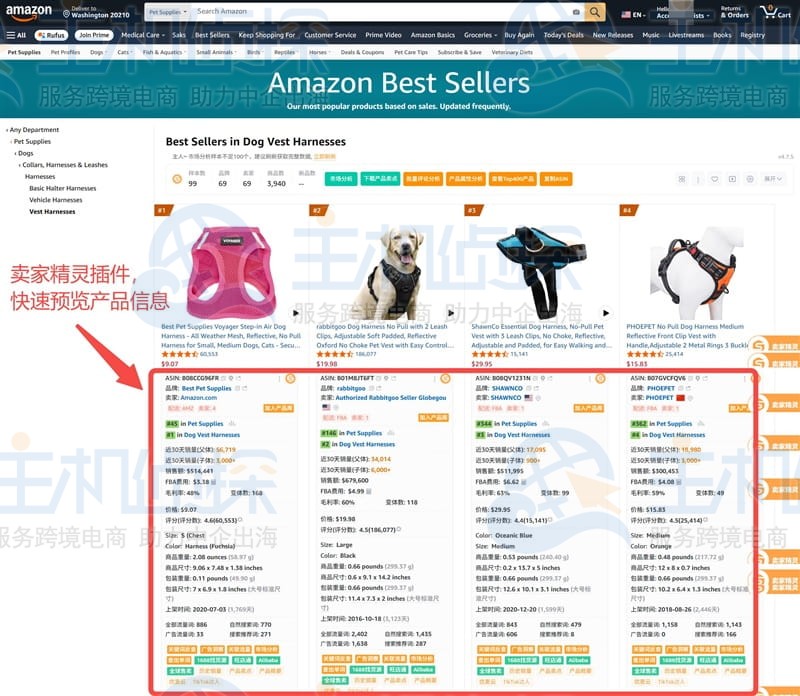Open the EN language dropdown
Image resolution: width=800 pixels, height=696 pixels.
[633, 15]
